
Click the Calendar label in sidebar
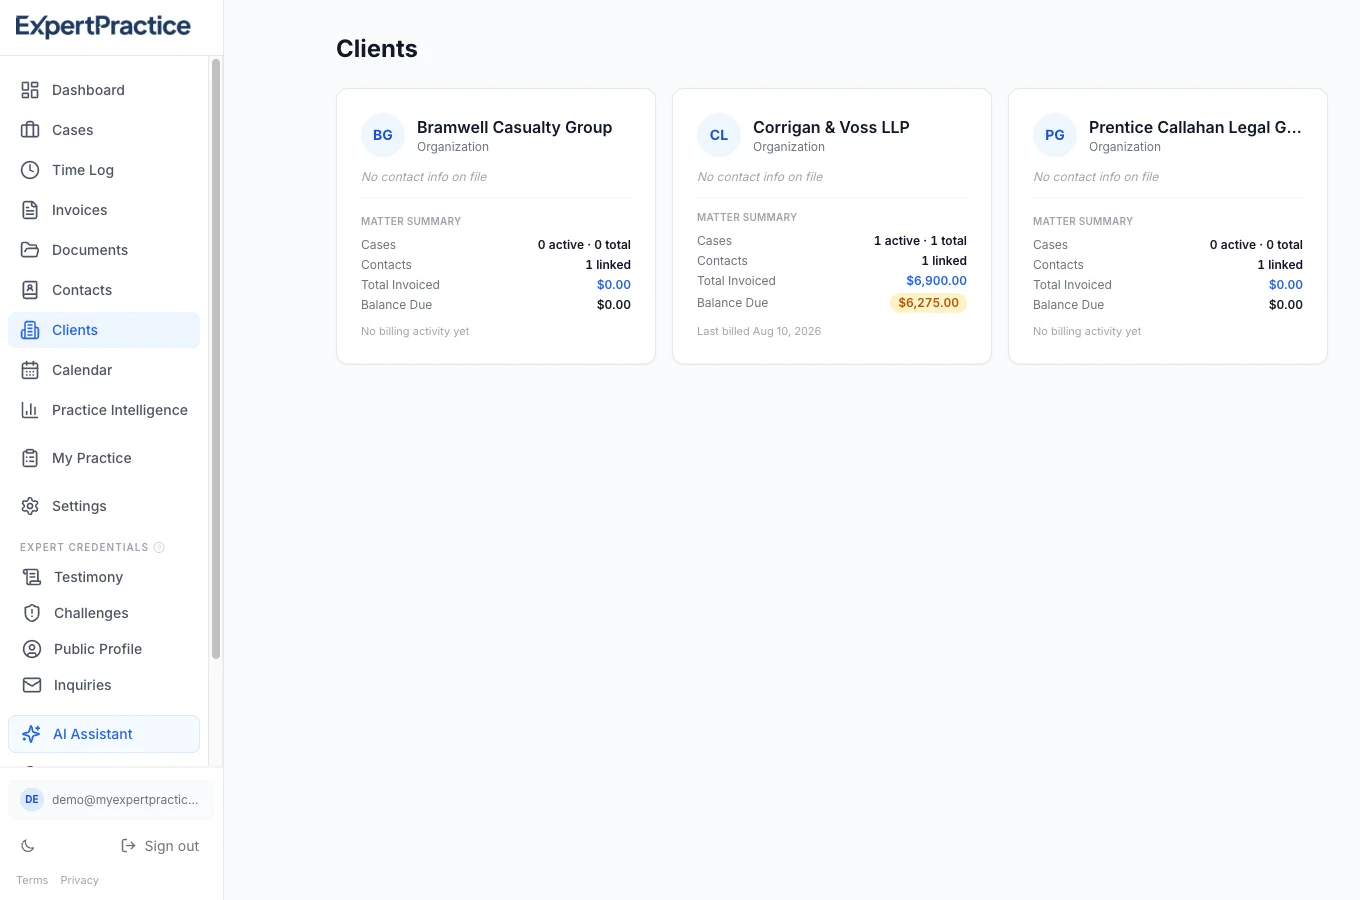pos(82,370)
